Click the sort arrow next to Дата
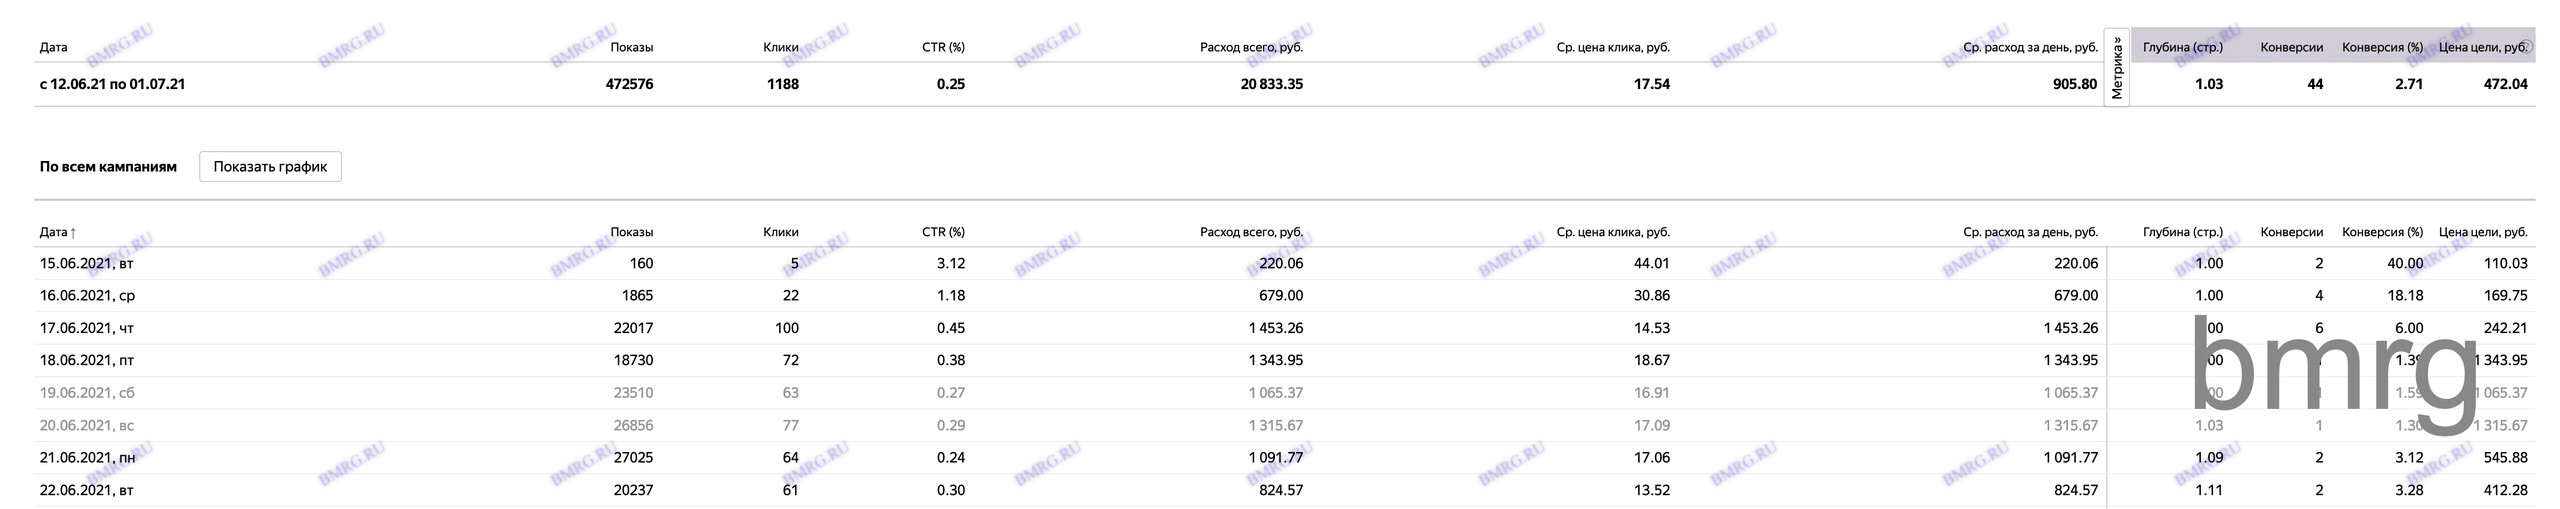2560x509 pixels. pyautogui.click(x=73, y=233)
